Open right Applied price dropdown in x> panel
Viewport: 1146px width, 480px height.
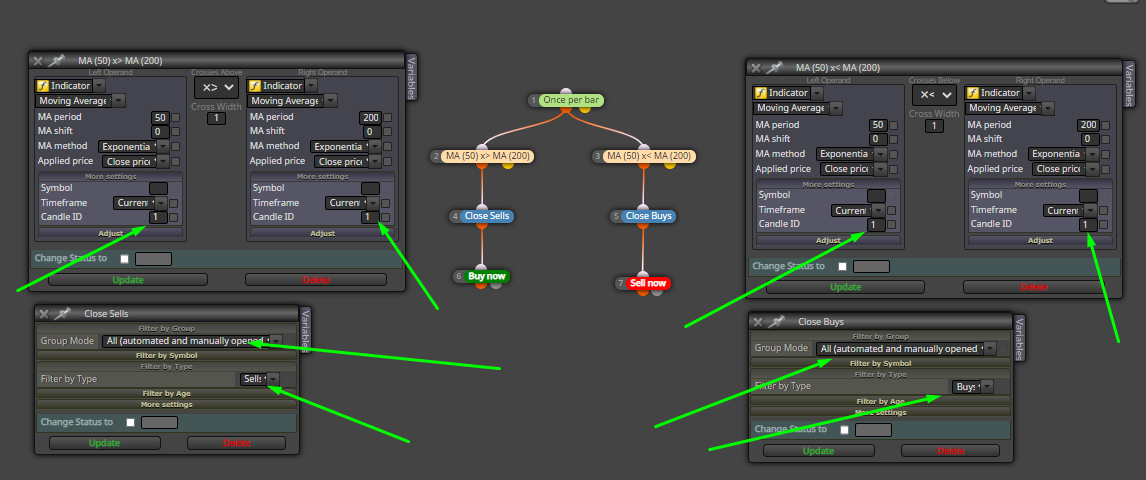point(347,161)
